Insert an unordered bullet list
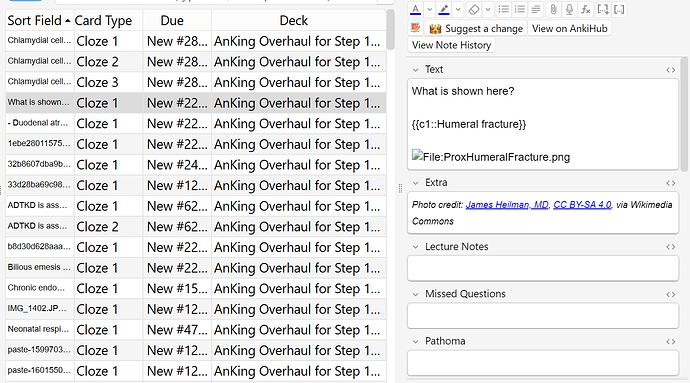 (x=503, y=9)
